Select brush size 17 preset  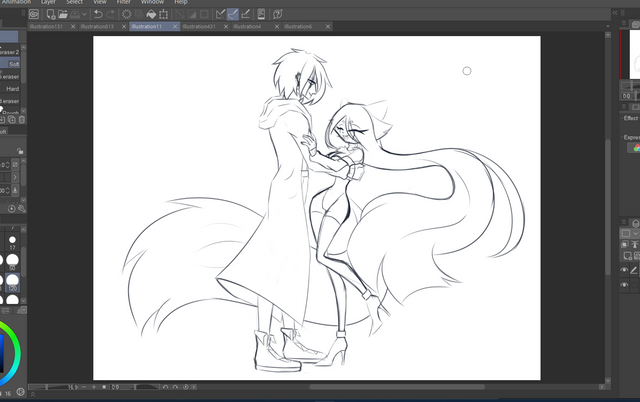(12, 242)
